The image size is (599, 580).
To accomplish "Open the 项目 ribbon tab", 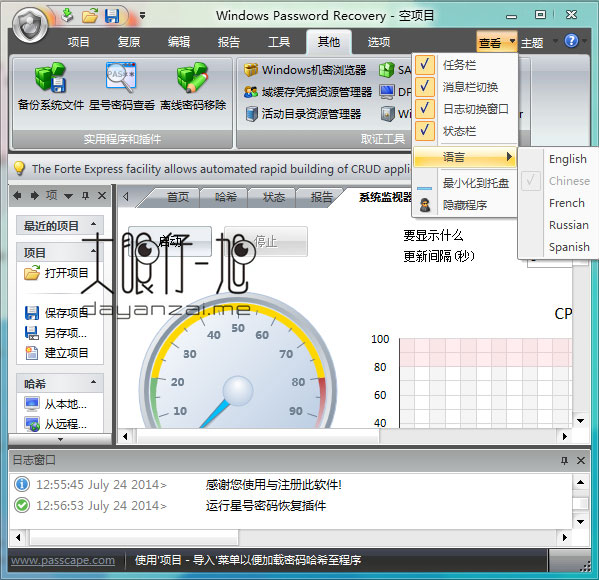I will pyautogui.click(x=79, y=42).
